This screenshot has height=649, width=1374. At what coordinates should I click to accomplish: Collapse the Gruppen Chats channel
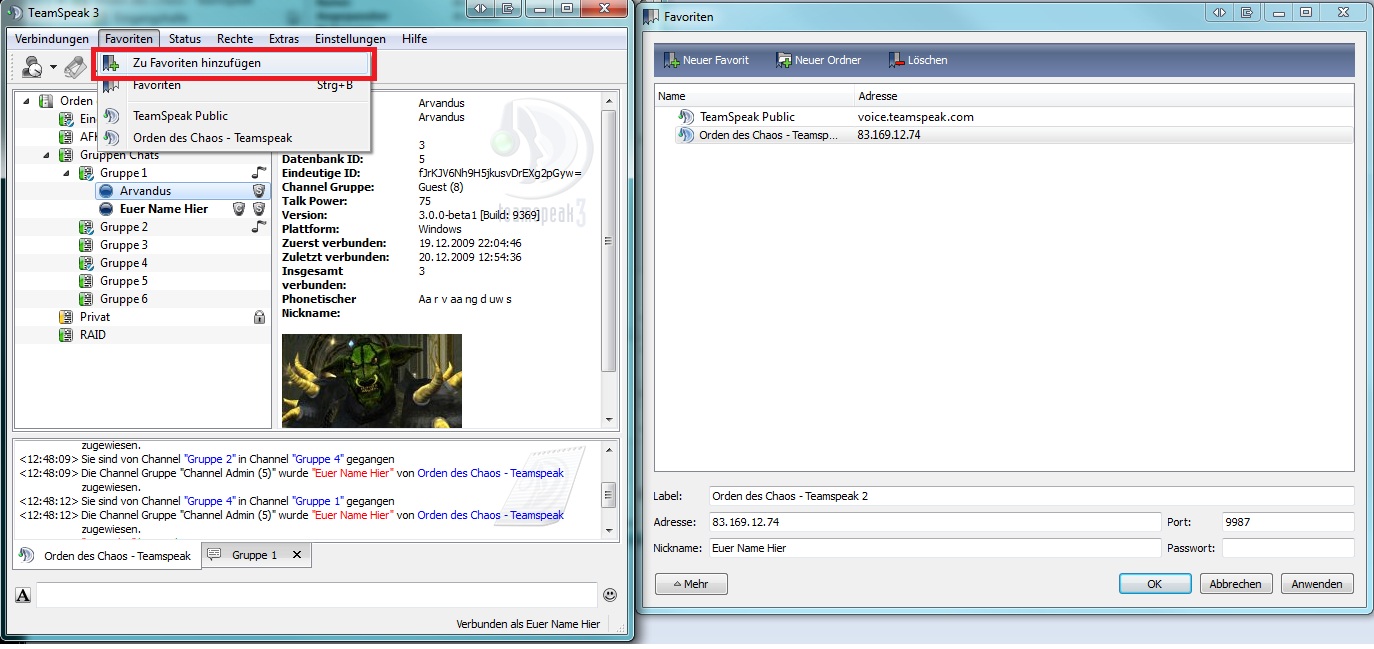point(46,155)
